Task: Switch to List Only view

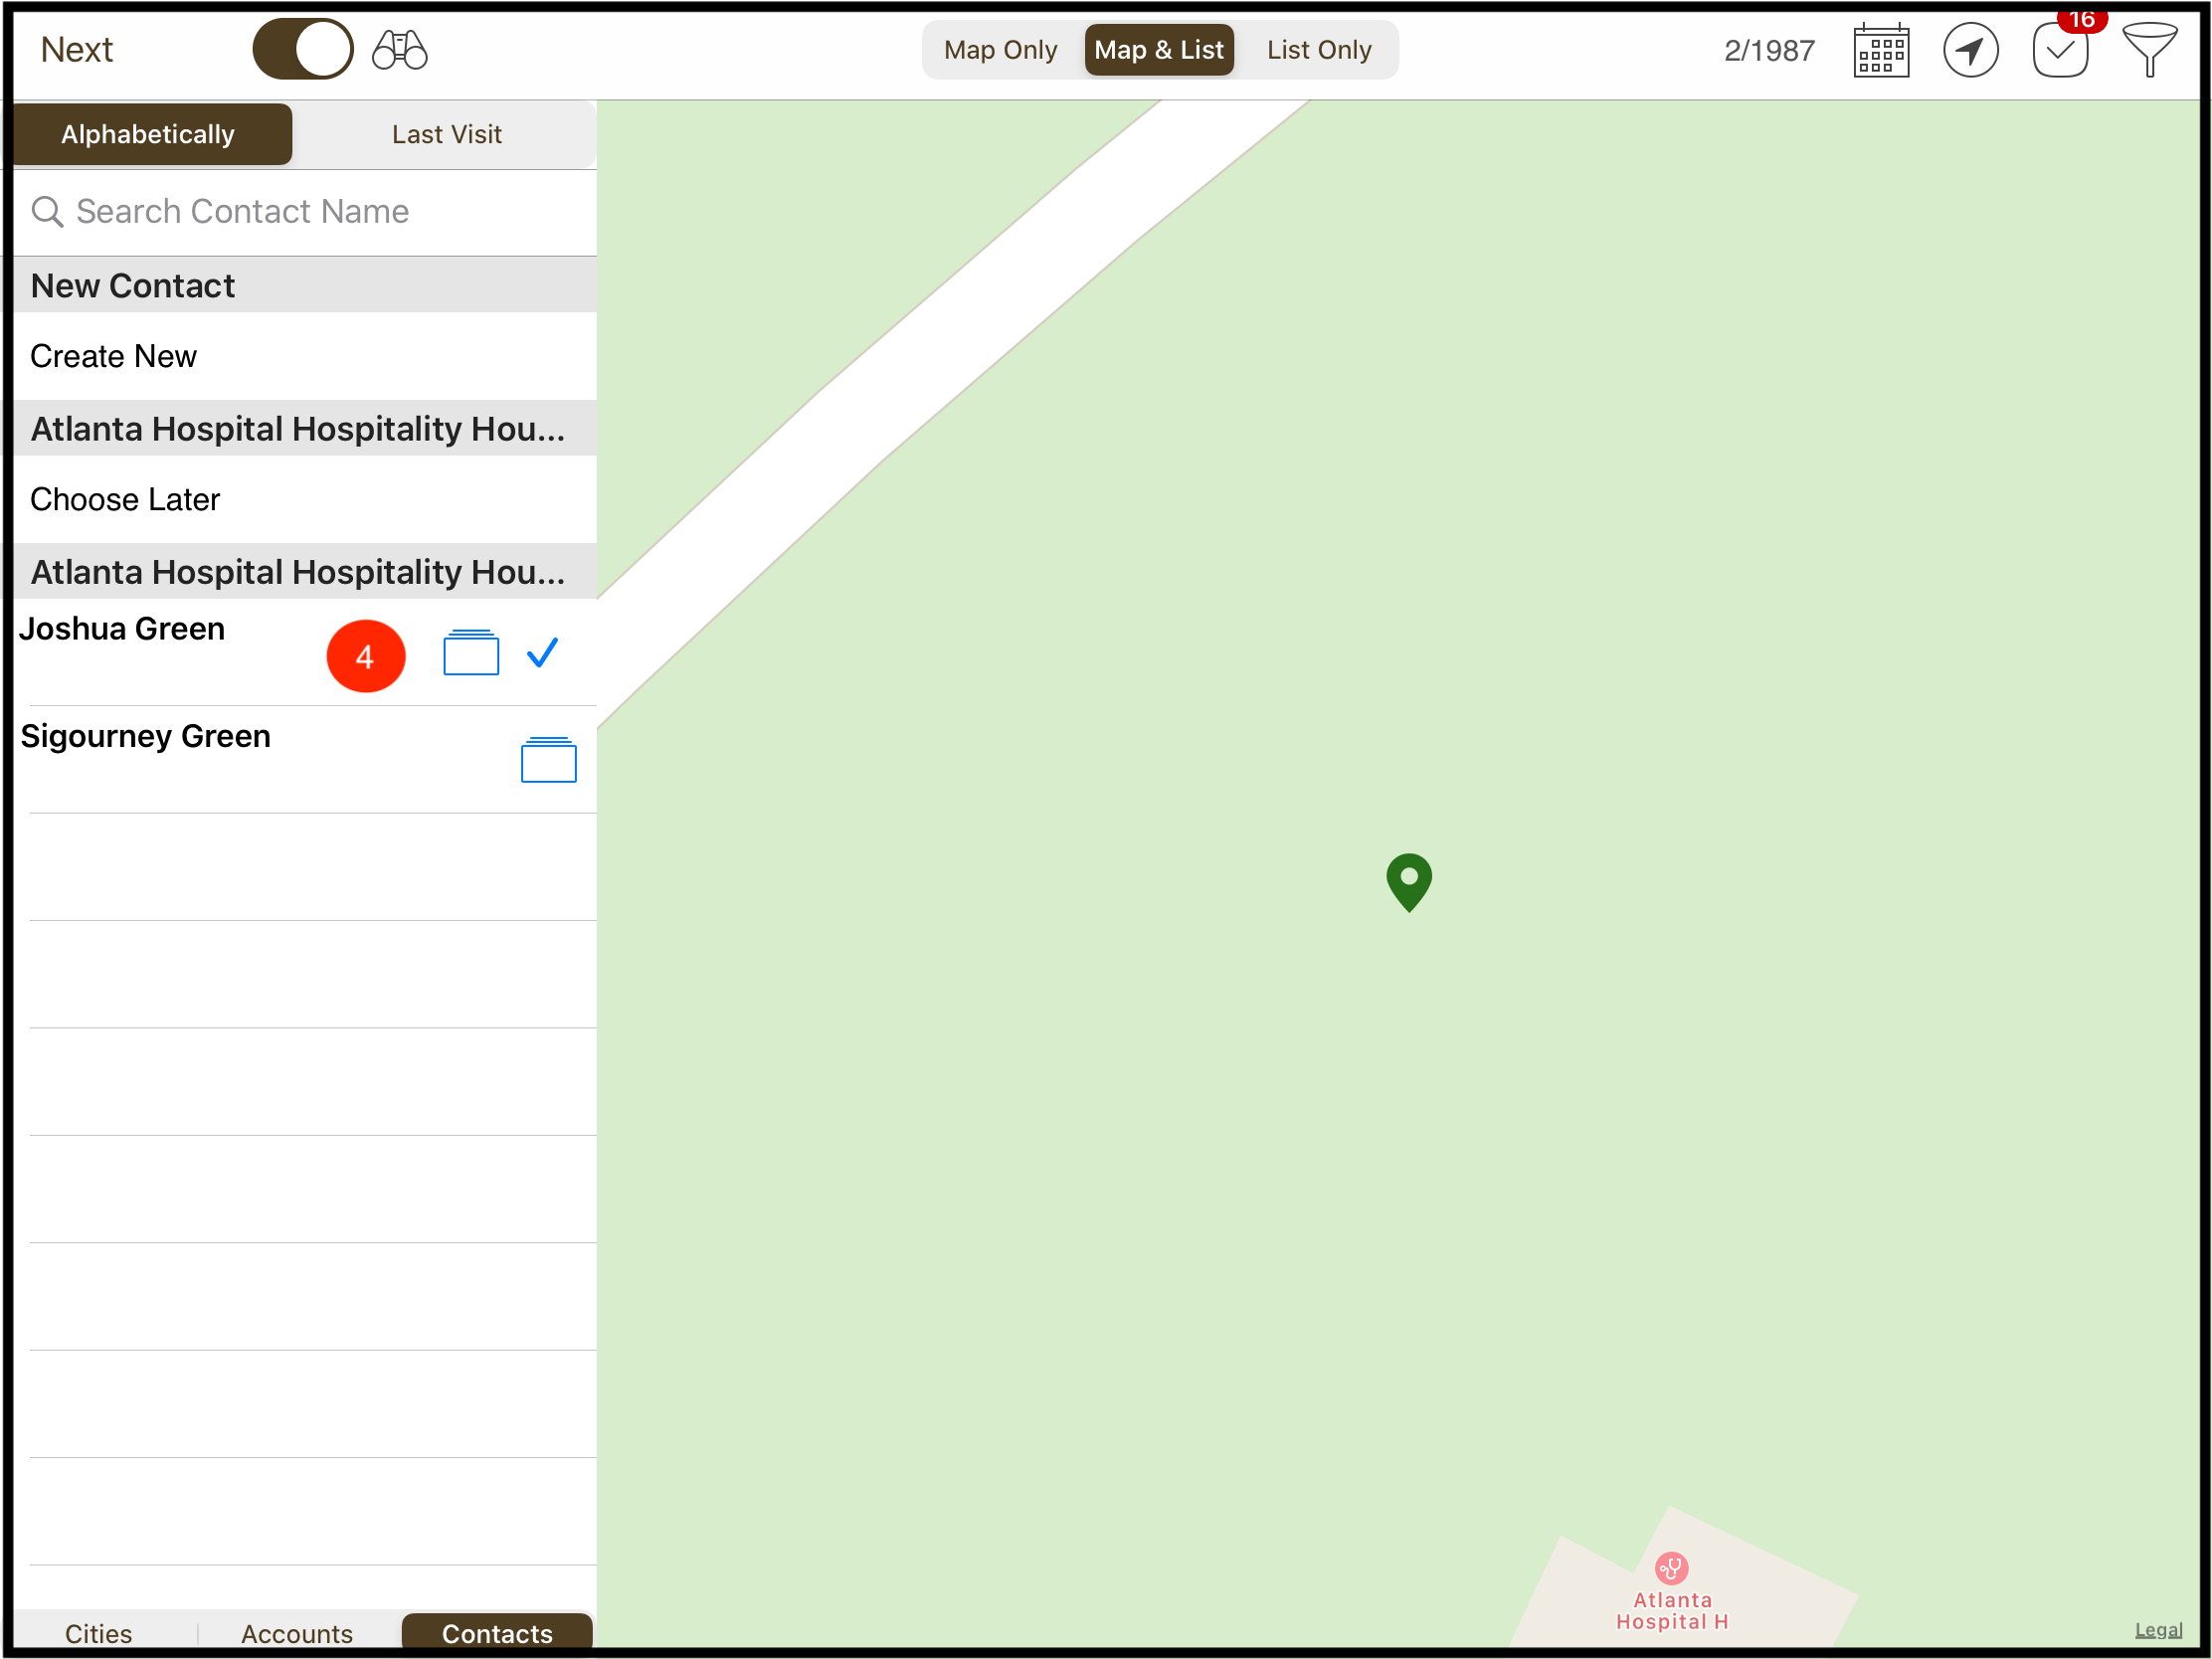Action: tap(1318, 50)
